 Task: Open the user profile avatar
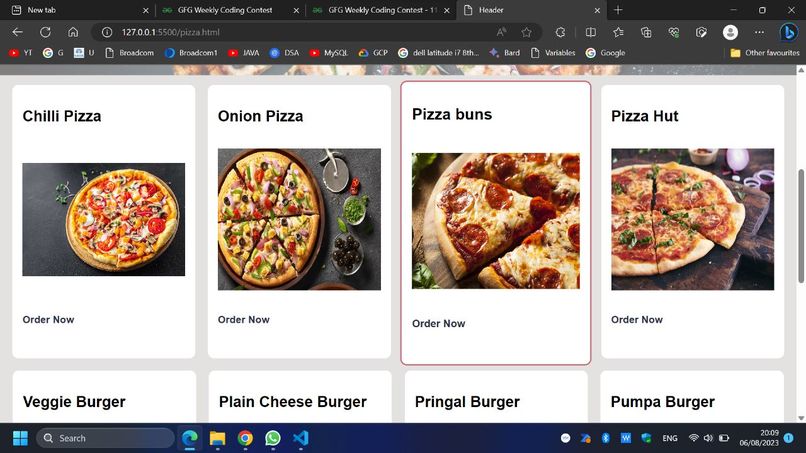(730, 32)
